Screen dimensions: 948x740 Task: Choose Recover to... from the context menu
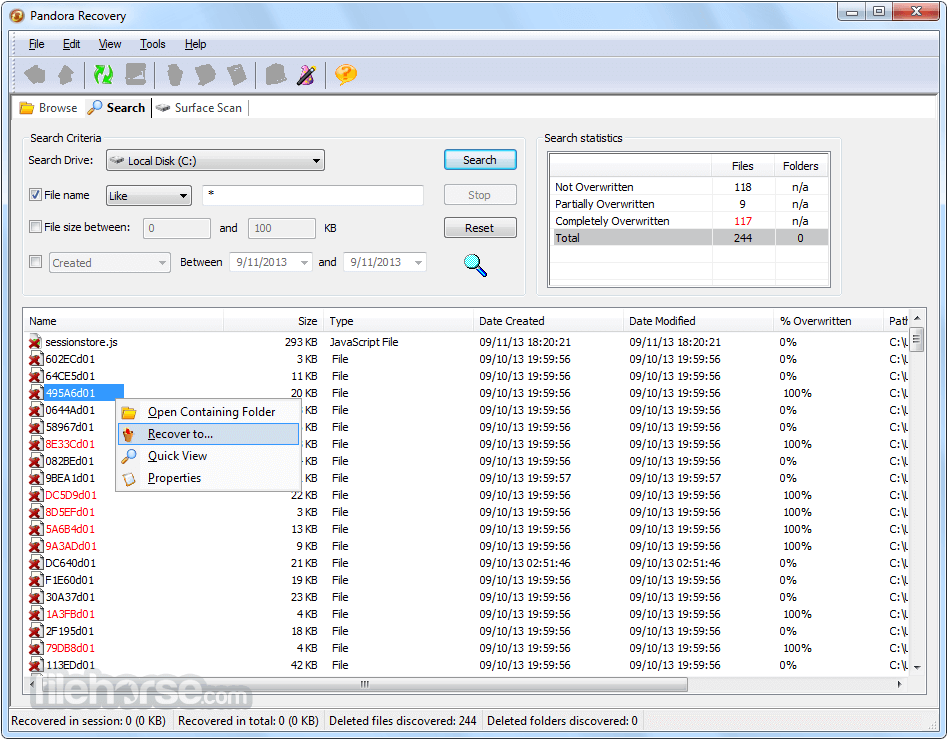pyautogui.click(x=209, y=434)
